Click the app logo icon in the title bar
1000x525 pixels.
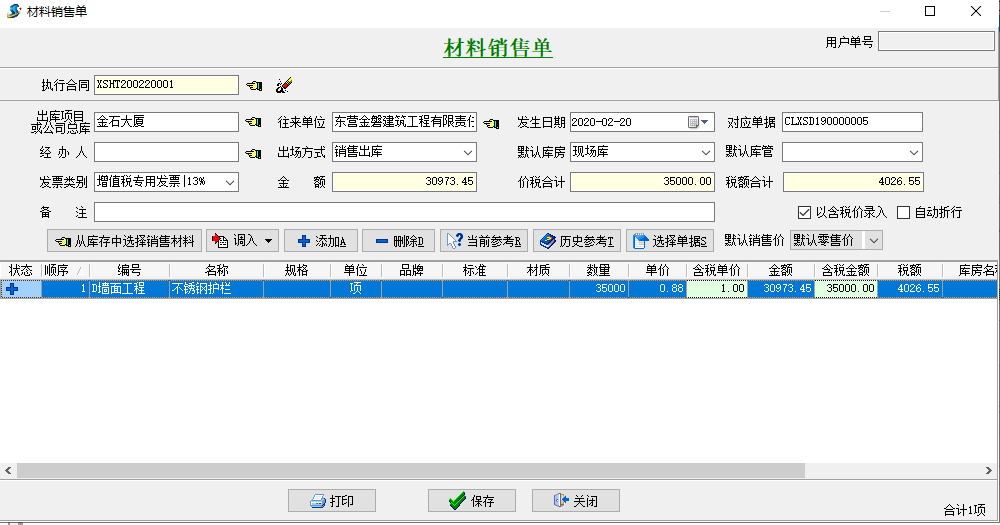pyautogui.click(x=13, y=11)
